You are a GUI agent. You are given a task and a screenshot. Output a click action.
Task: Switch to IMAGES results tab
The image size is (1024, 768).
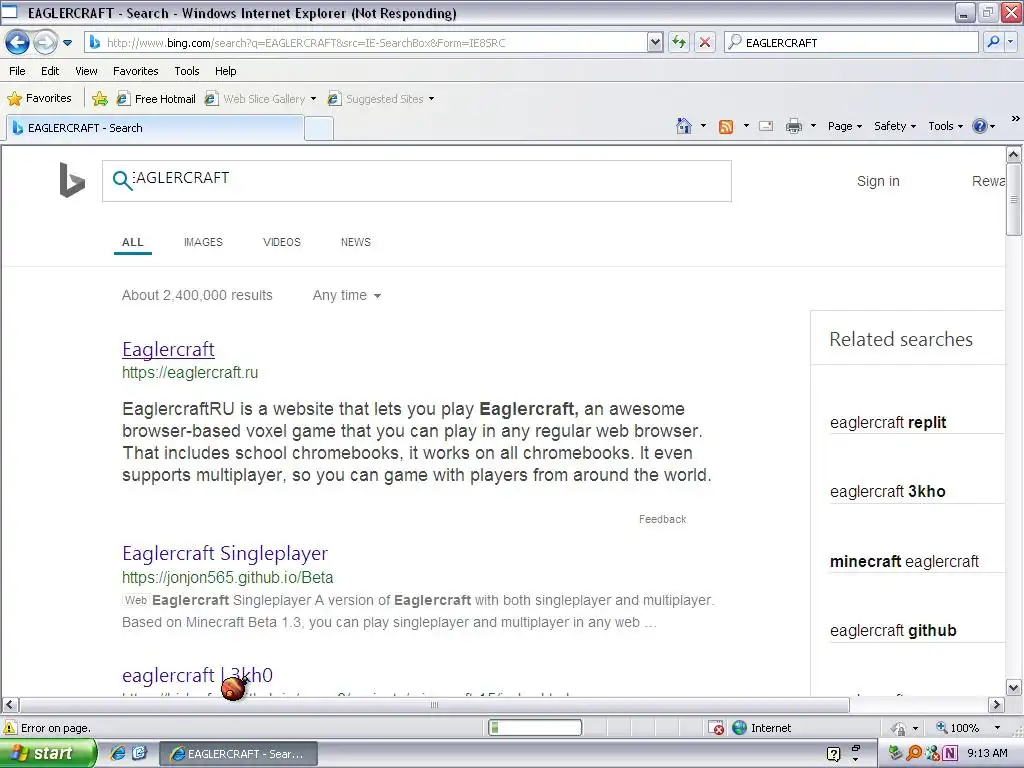click(x=203, y=242)
